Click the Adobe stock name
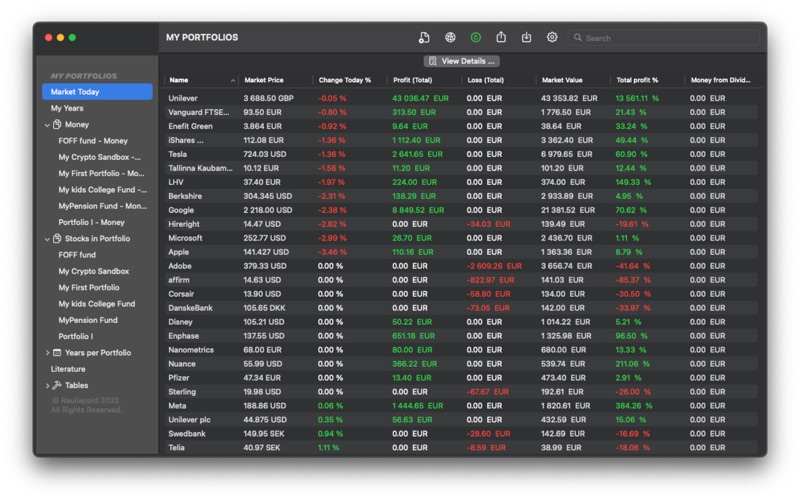Viewport: 800px width, 500px height. point(180,266)
